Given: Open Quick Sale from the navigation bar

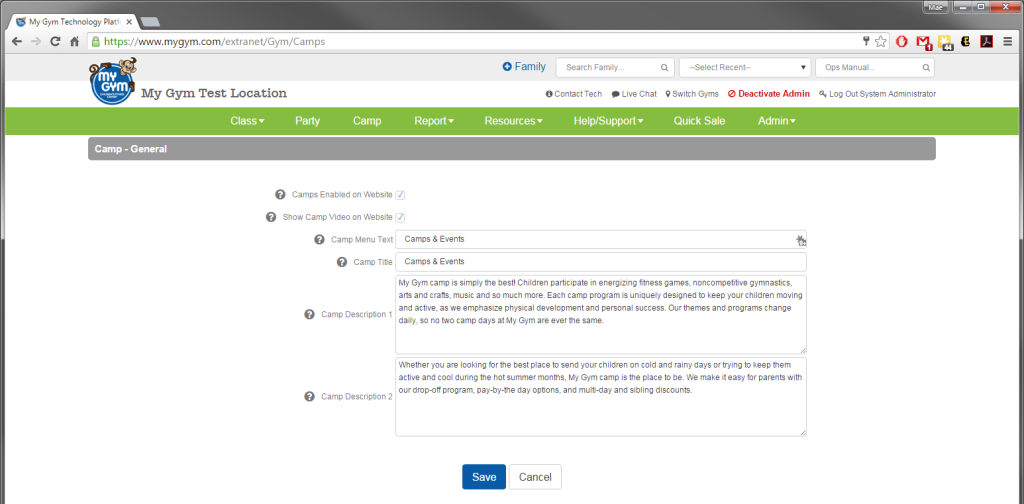Looking at the screenshot, I should pyautogui.click(x=699, y=121).
